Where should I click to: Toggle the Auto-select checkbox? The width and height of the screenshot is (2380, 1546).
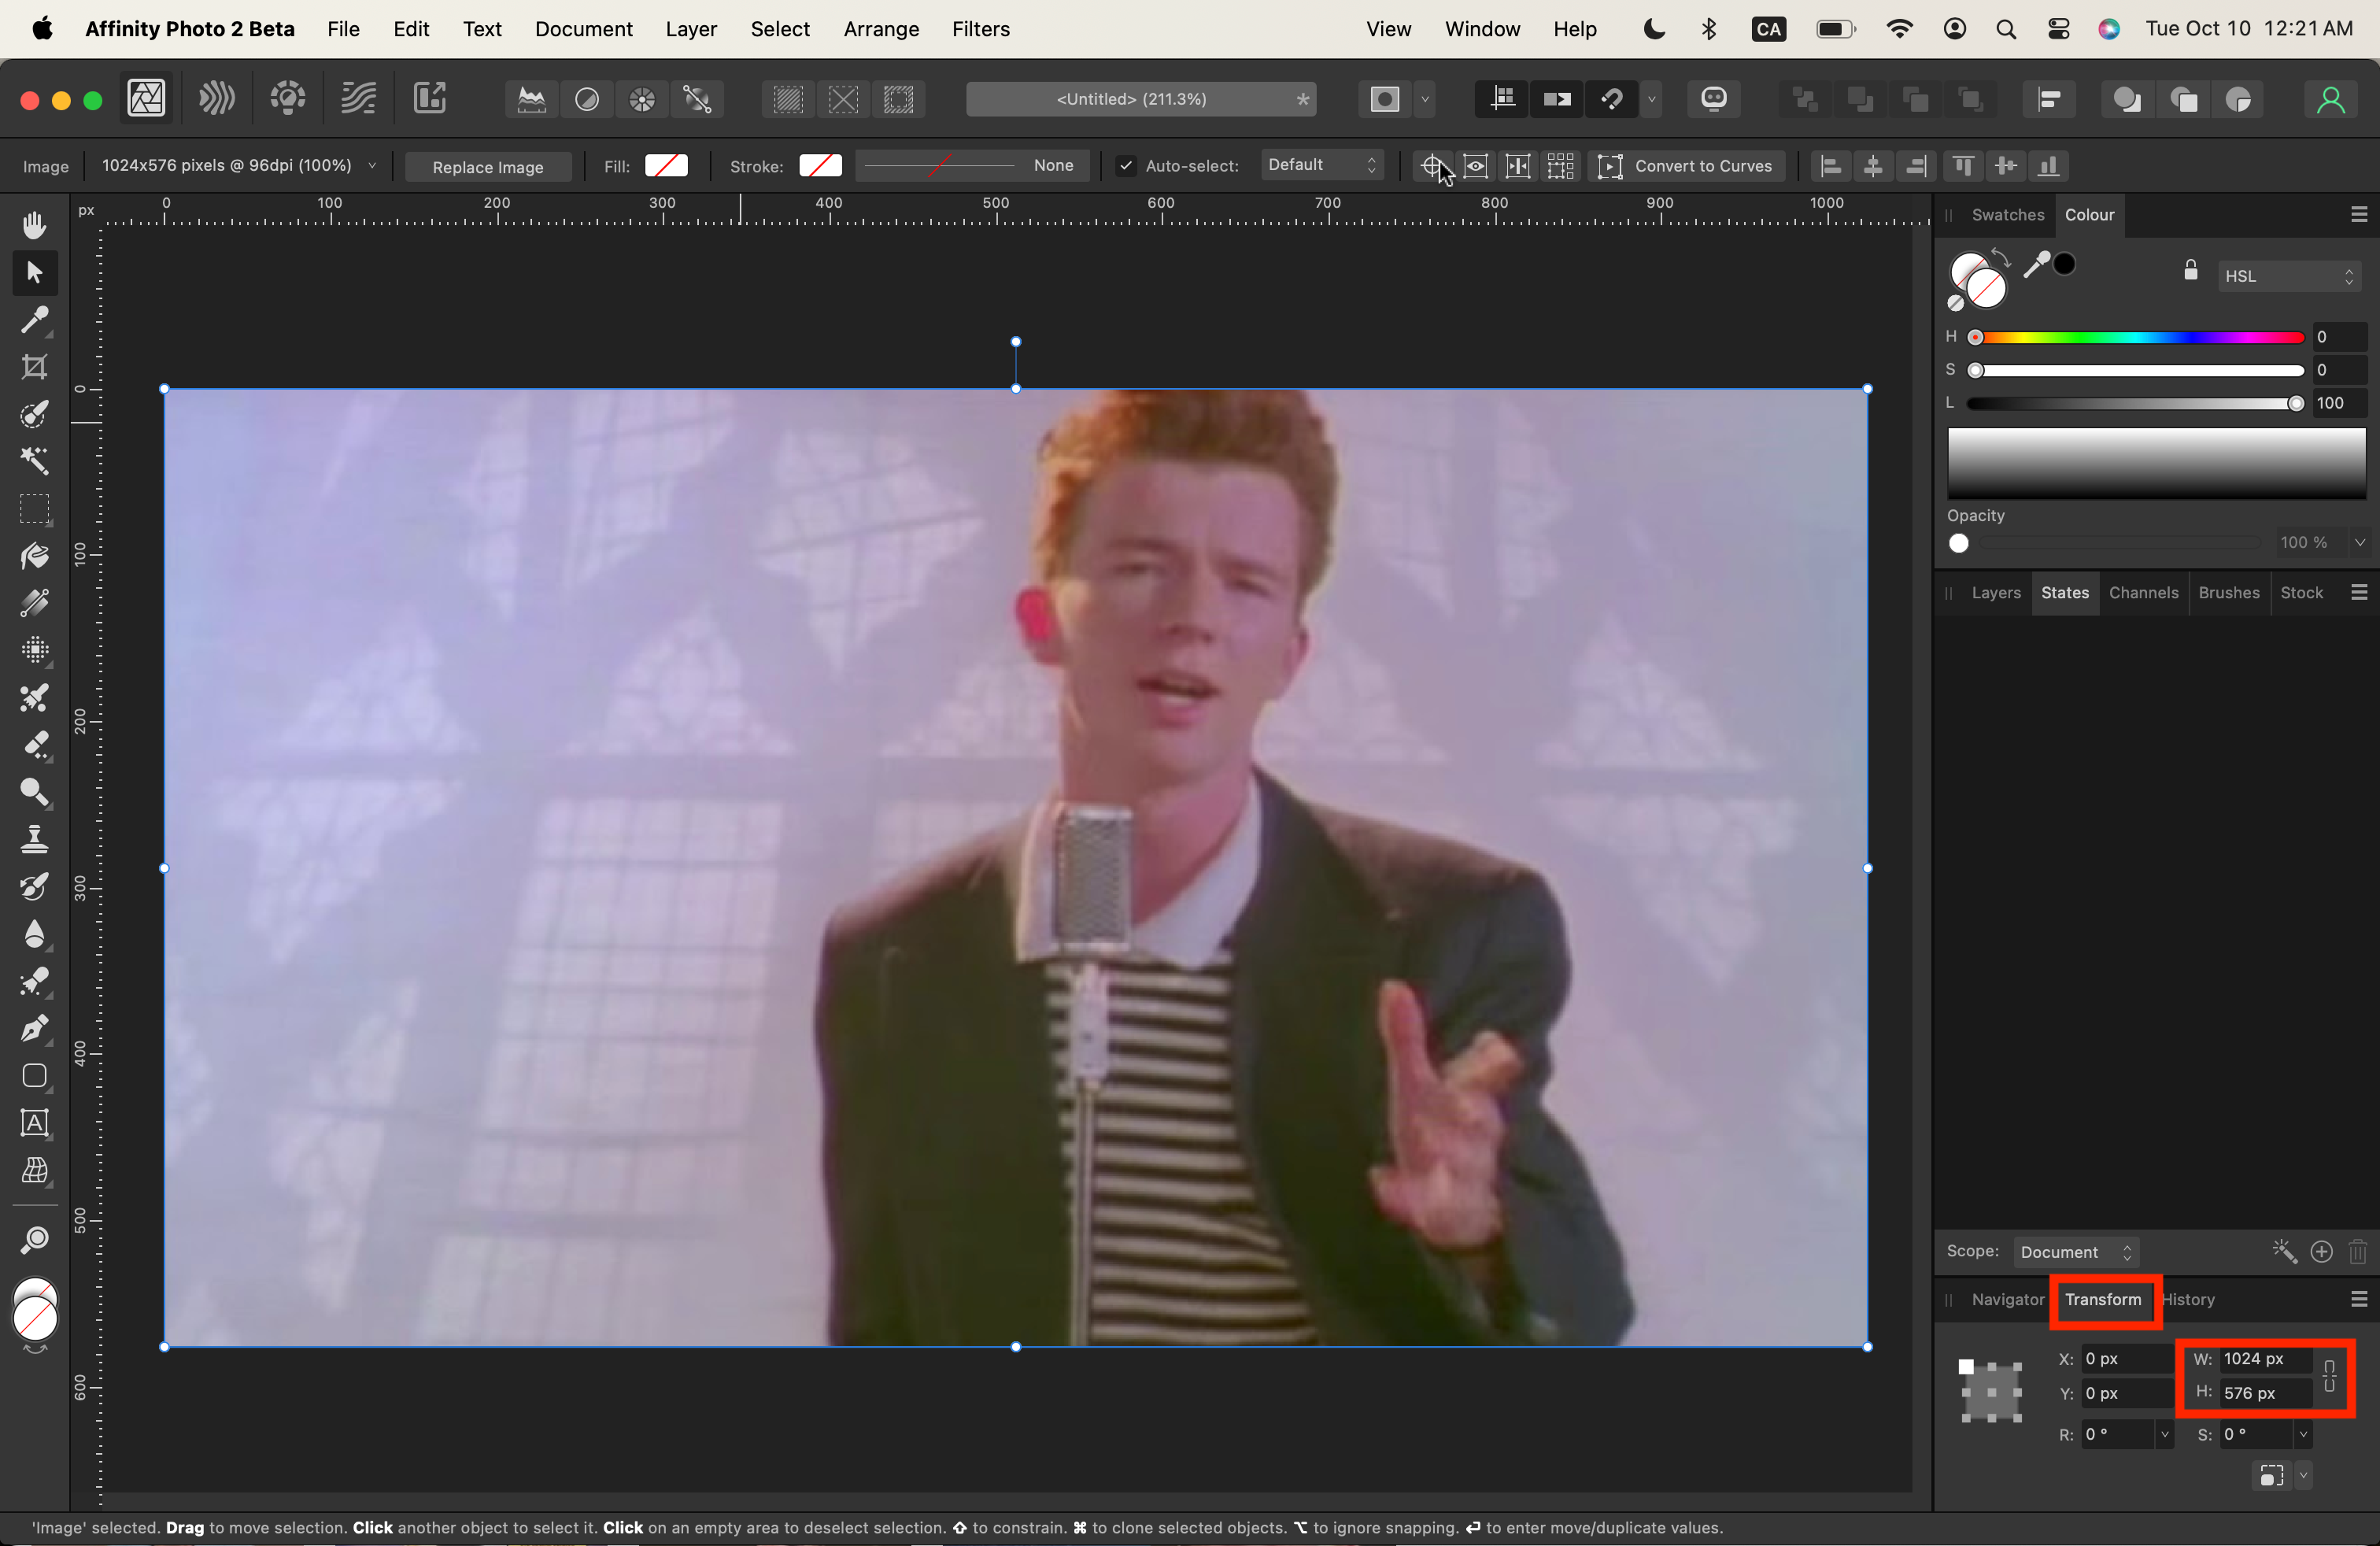point(1125,166)
